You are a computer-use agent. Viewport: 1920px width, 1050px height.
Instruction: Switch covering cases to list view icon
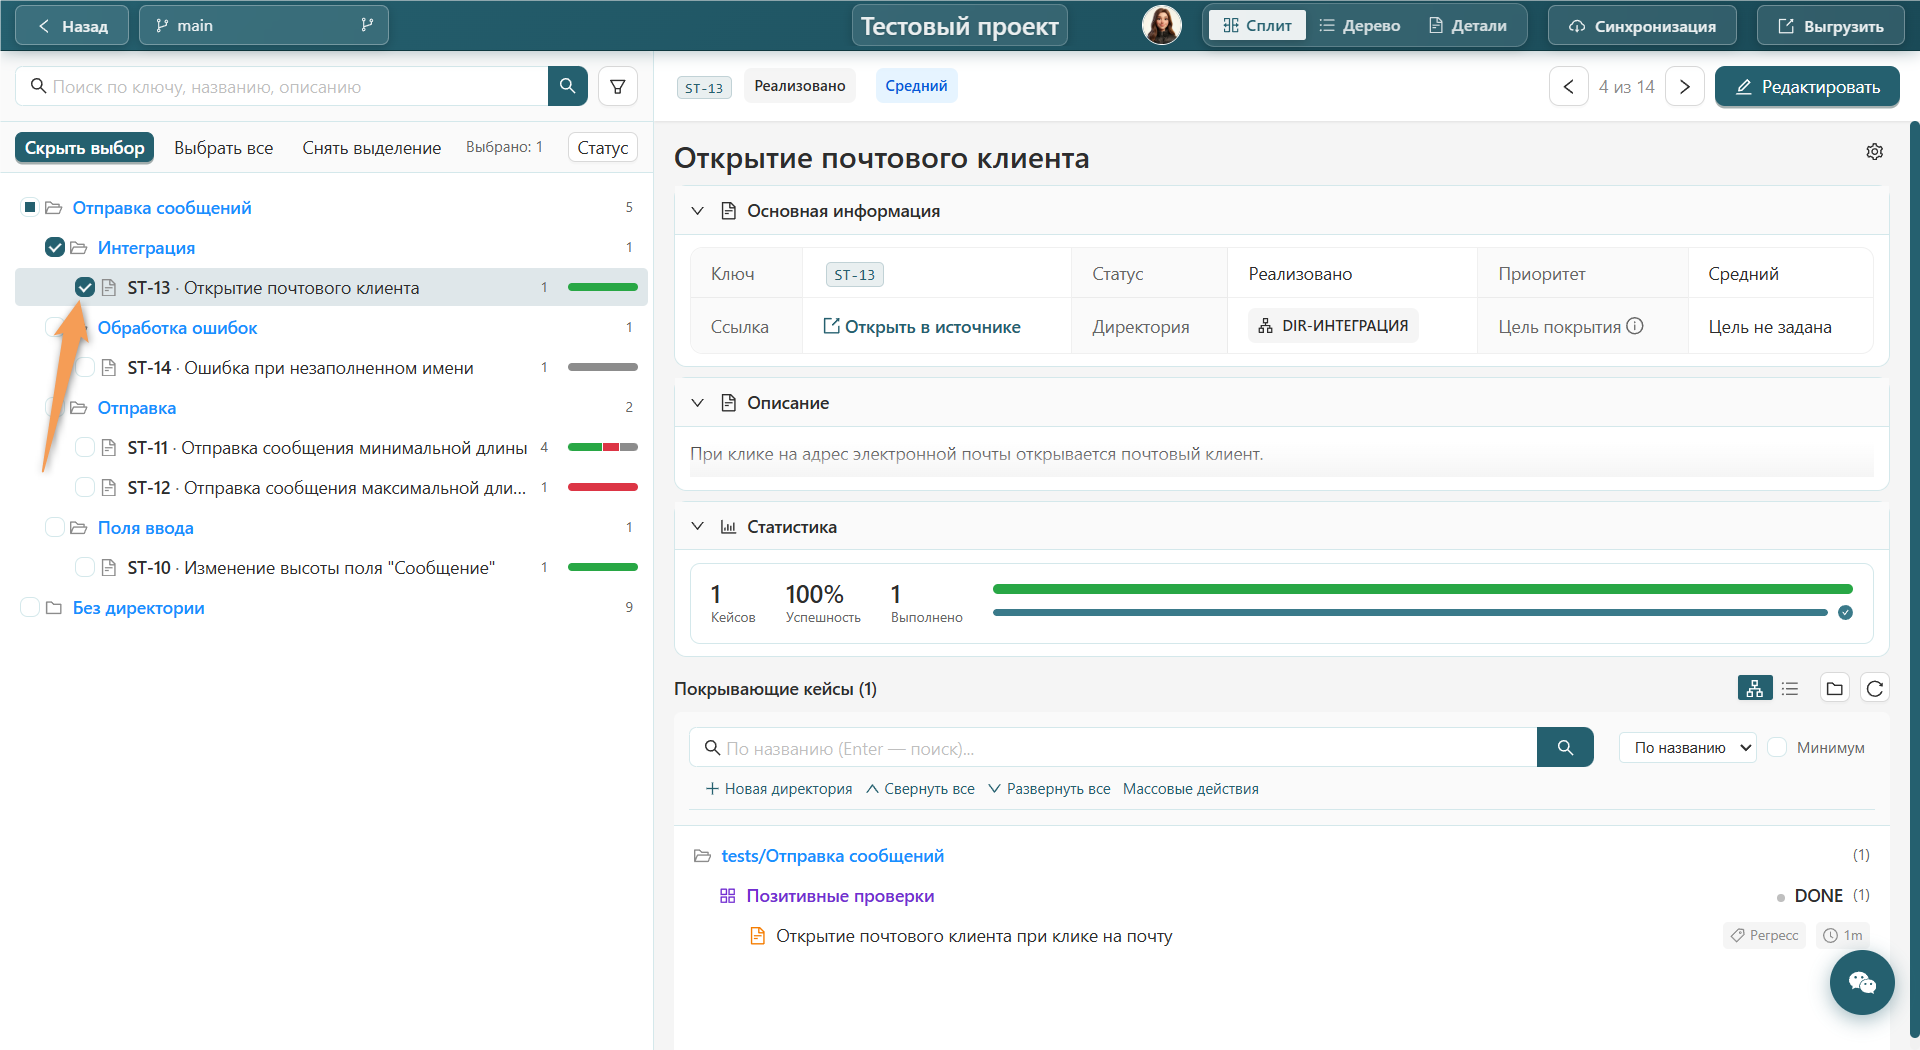pyautogui.click(x=1790, y=688)
